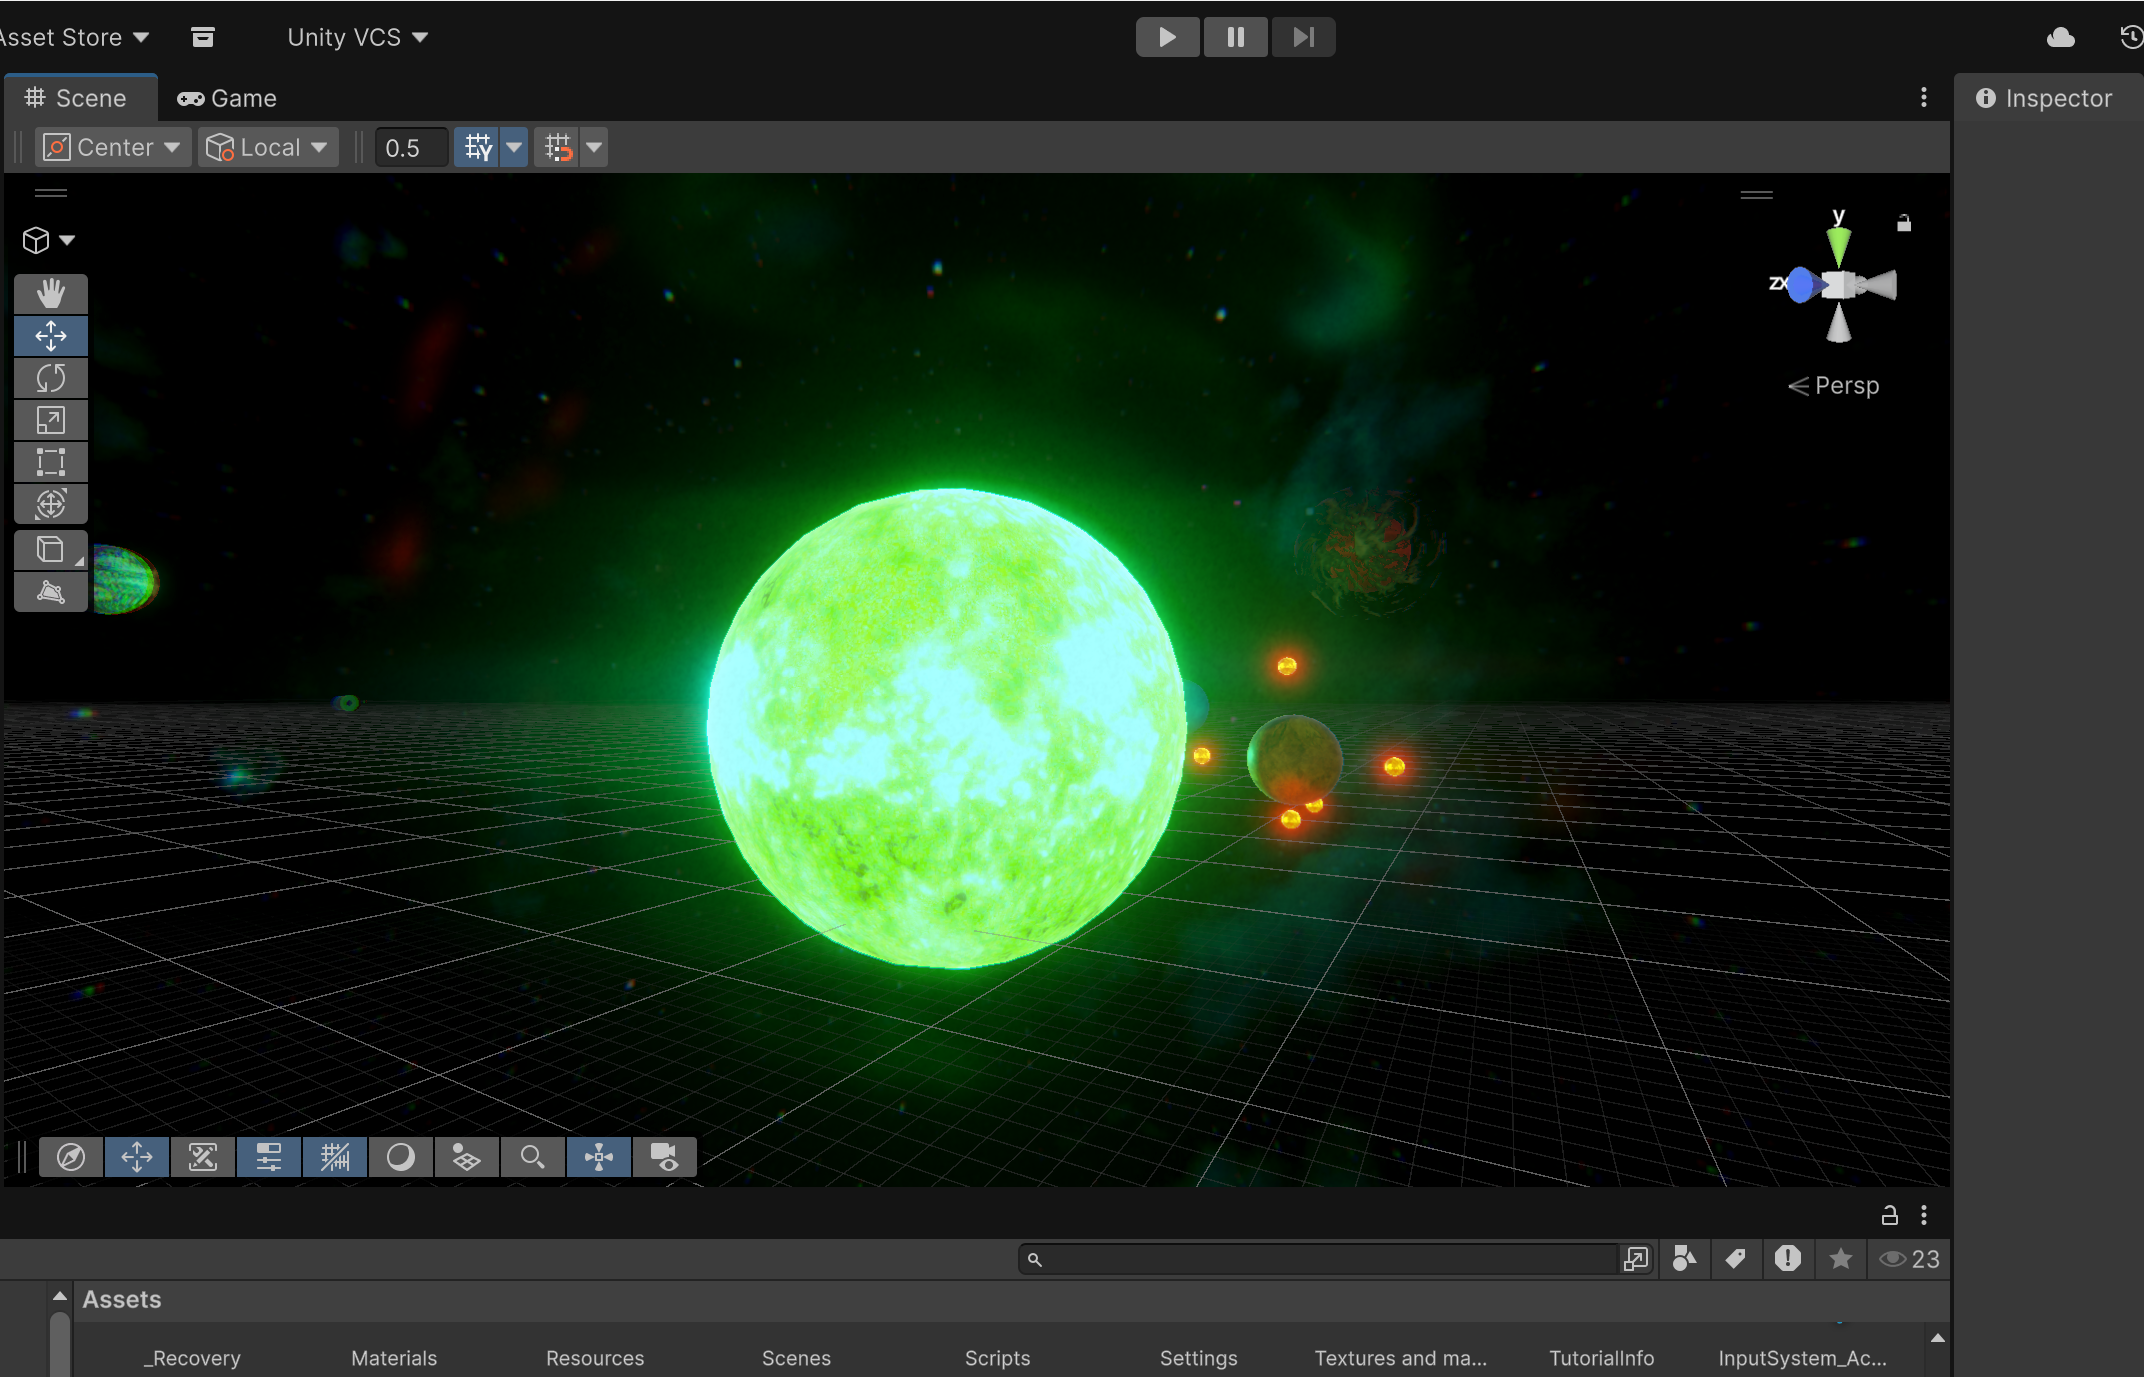Select the Rotate tool
Screen dimensions: 2144x1377
pyautogui.click(x=51, y=378)
